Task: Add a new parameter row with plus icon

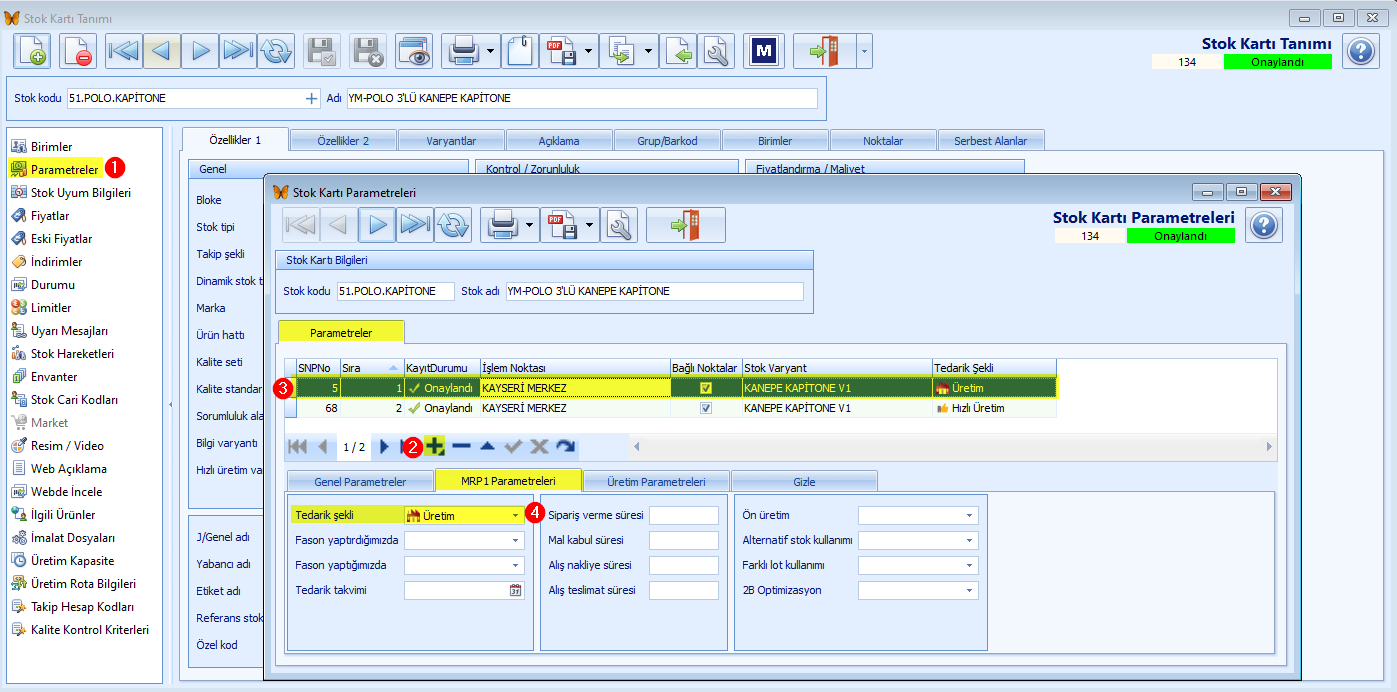Action: pos(434,446)
